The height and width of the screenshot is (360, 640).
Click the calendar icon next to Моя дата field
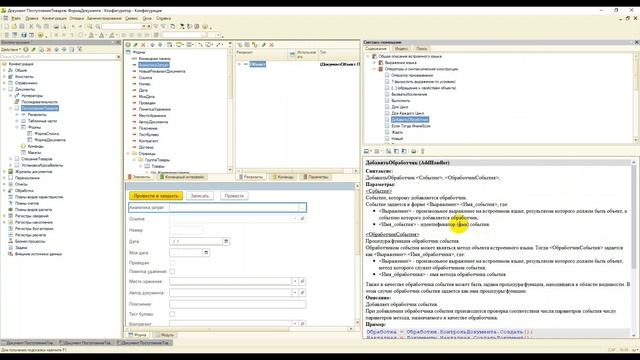click(x=206, y=253)
